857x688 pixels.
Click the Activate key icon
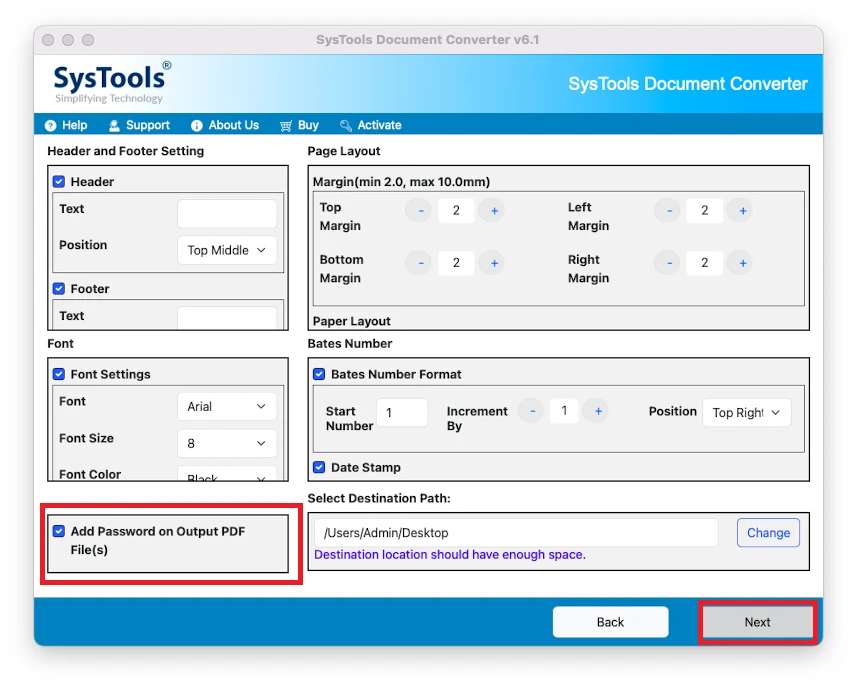click(345, 126)
